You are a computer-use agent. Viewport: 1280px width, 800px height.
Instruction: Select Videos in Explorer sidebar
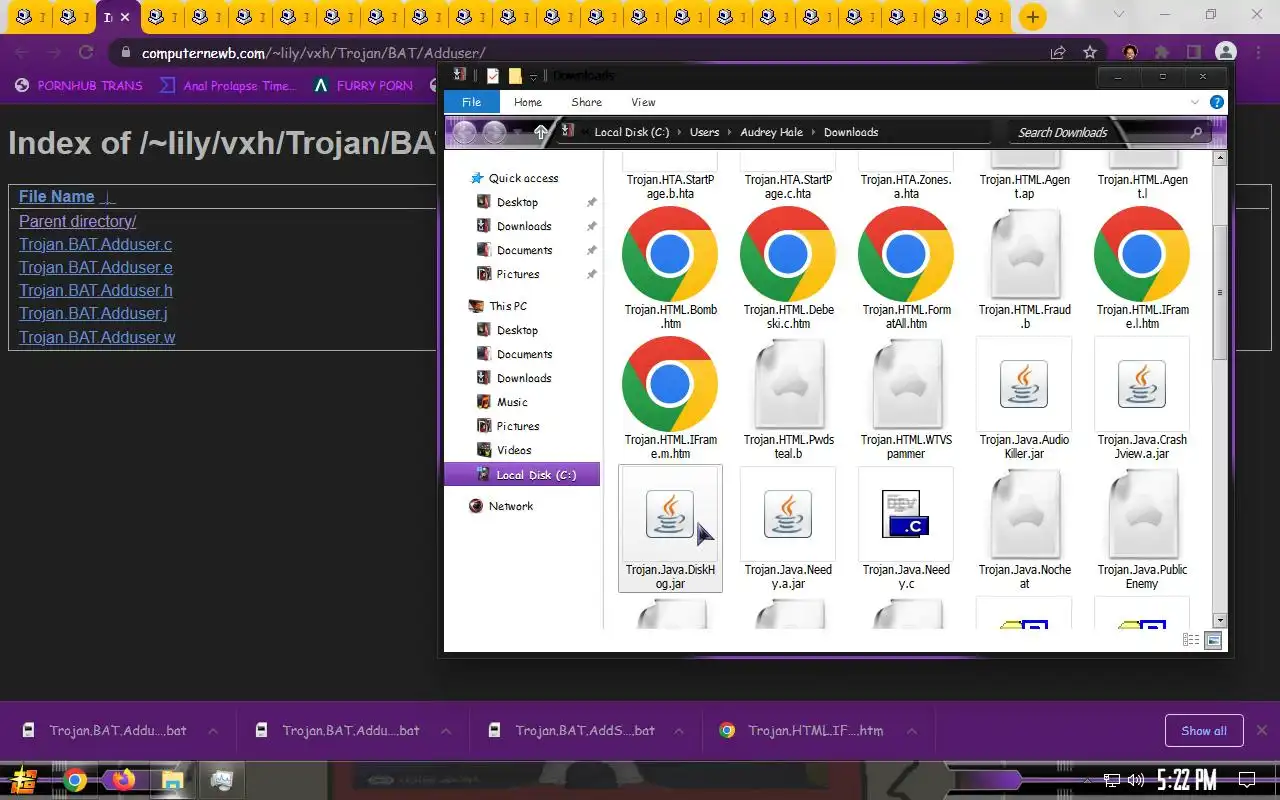514,450
